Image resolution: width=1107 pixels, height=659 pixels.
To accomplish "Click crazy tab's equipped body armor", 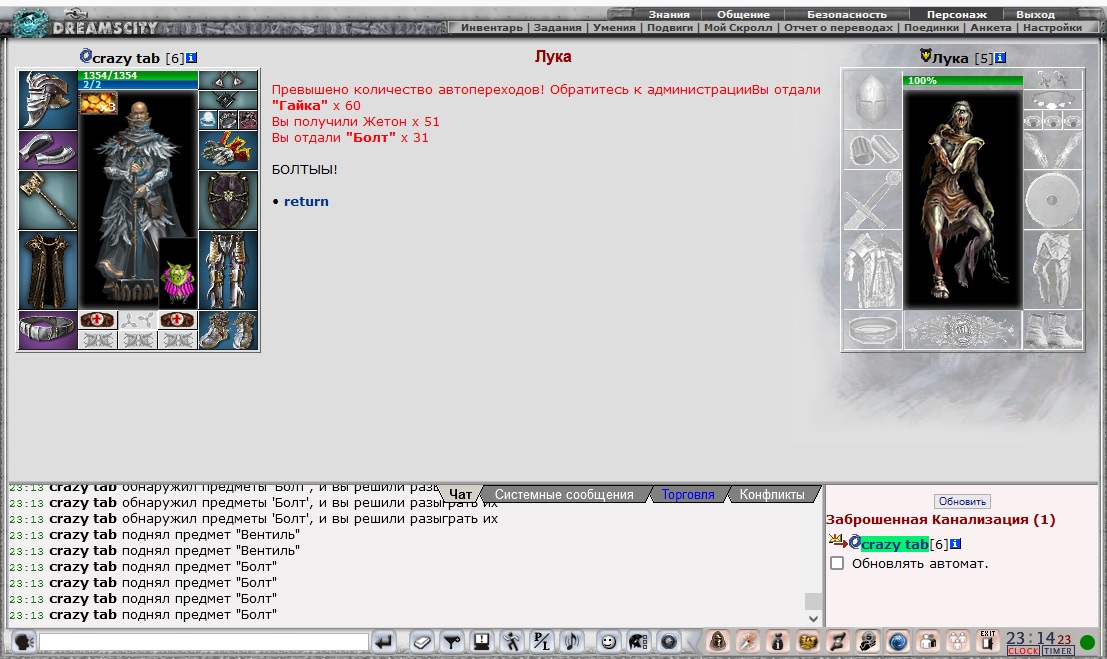I will tap(48, 271).
